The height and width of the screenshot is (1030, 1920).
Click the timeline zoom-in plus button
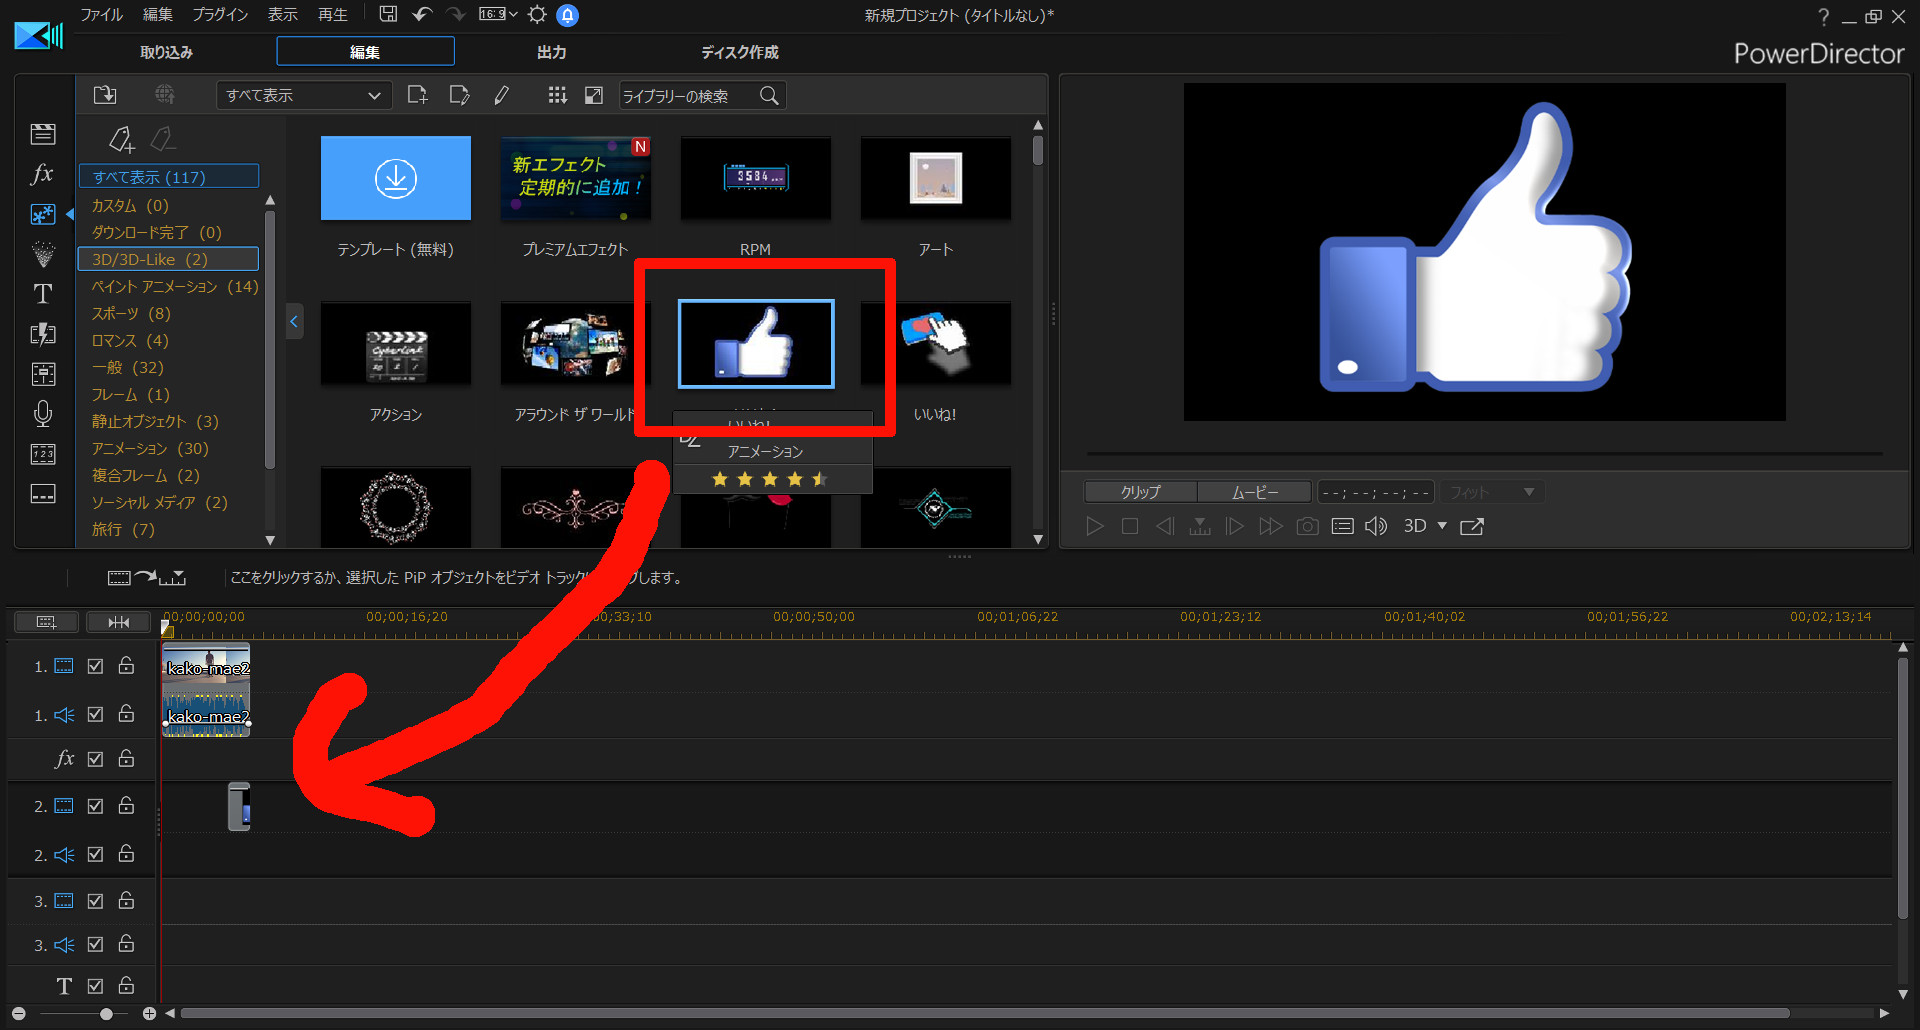[x=149, y=1014]
